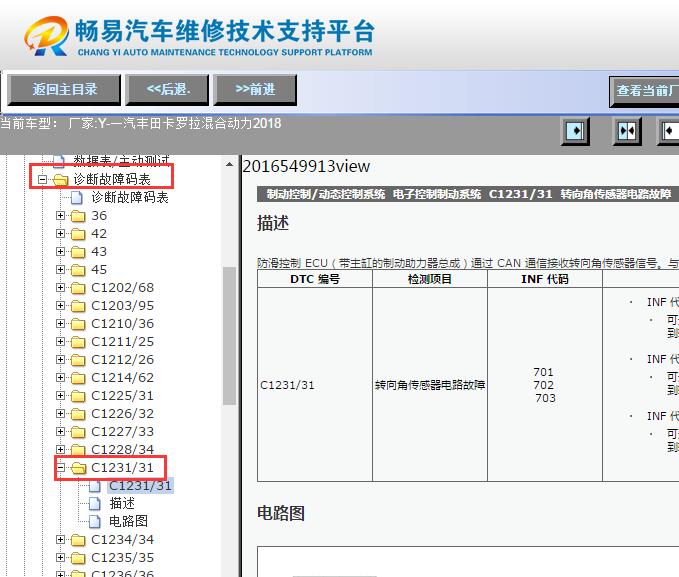Expand folder 42
The width and height of the screenshot is (679, 577).
60,233
